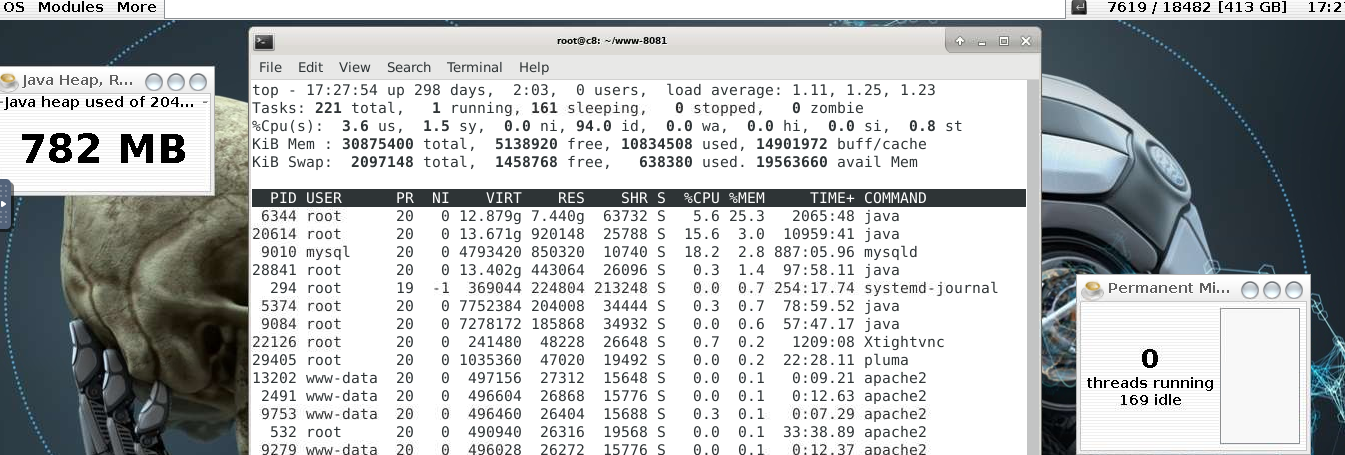This screenshot has height=455, width=1345.
Task: Open the Help menu in the terminal
Action: [x=533, y=67]
